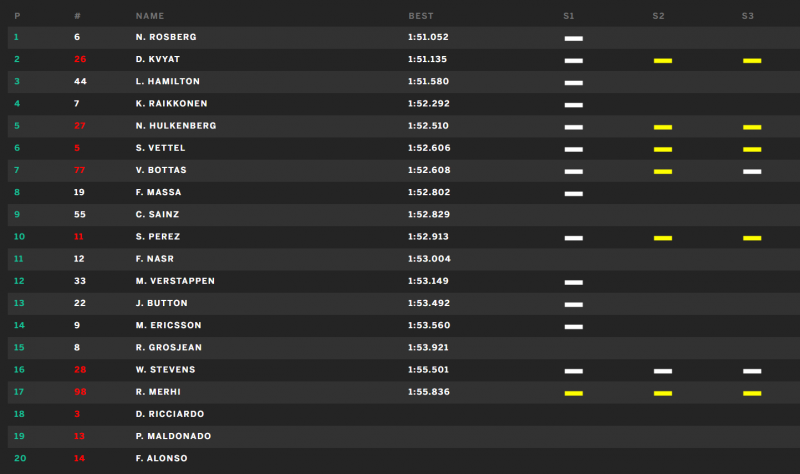This screenshot has width=800, height=474.
Task: Click the BEST column header
Action: (421, 16)
